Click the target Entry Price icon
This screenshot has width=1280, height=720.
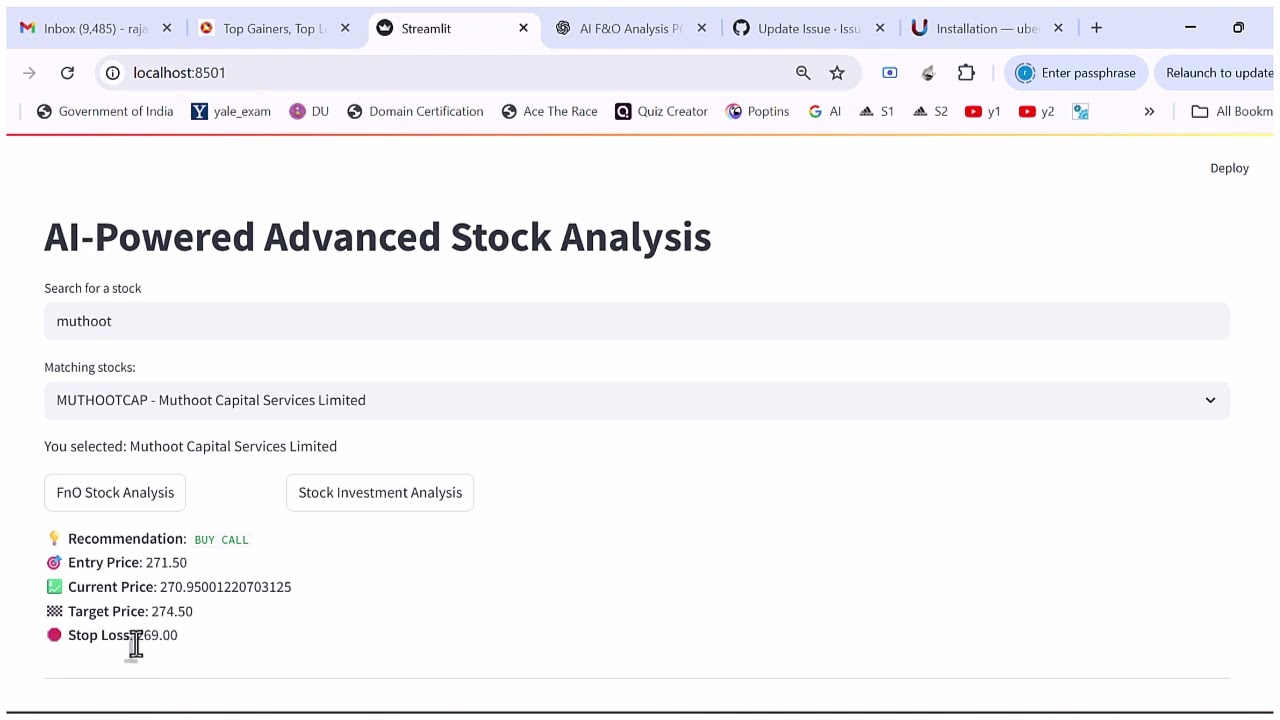pyautogui.click(x=54, y=562)
